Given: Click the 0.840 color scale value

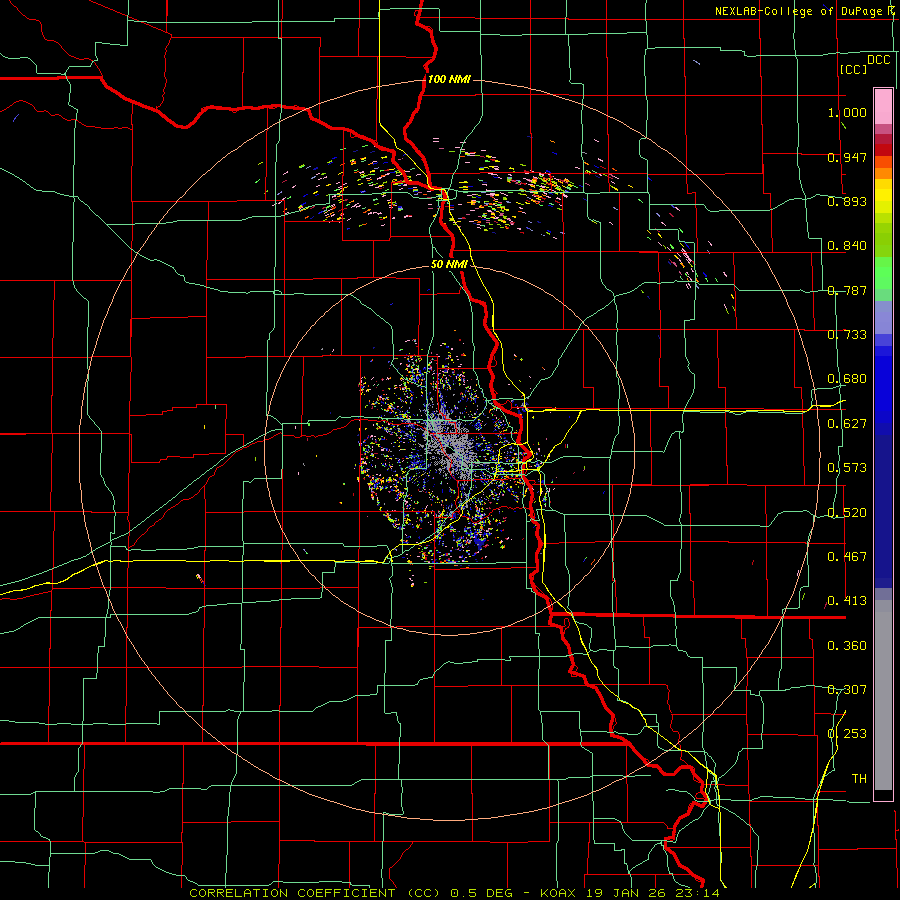Looking at the screenshot, I should 847,246.
